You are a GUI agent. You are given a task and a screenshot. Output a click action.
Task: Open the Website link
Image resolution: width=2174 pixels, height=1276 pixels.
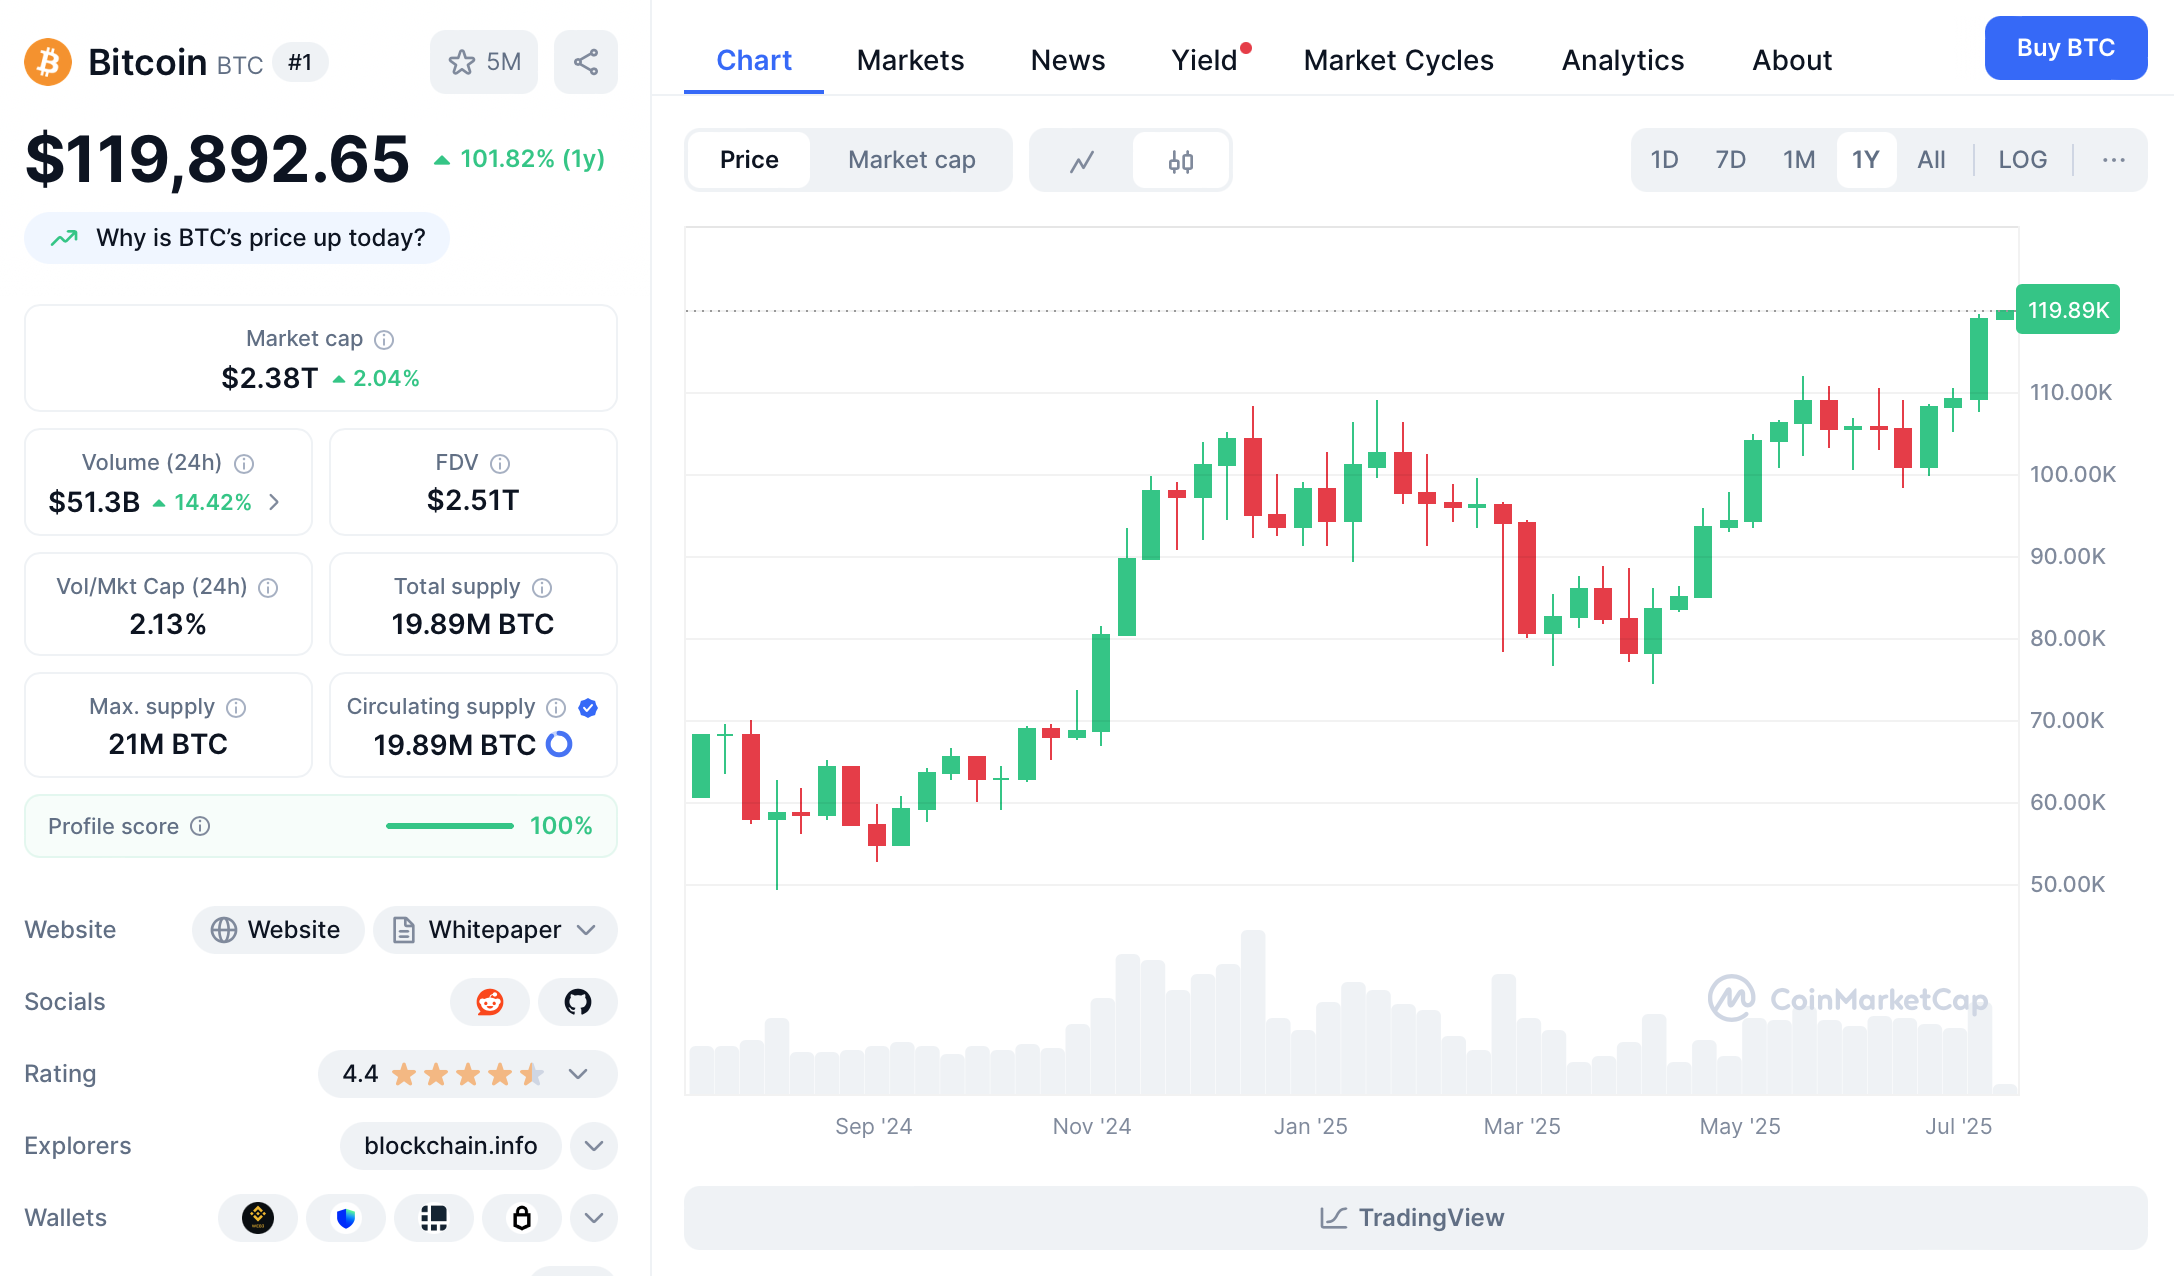[x=278, y=930]
